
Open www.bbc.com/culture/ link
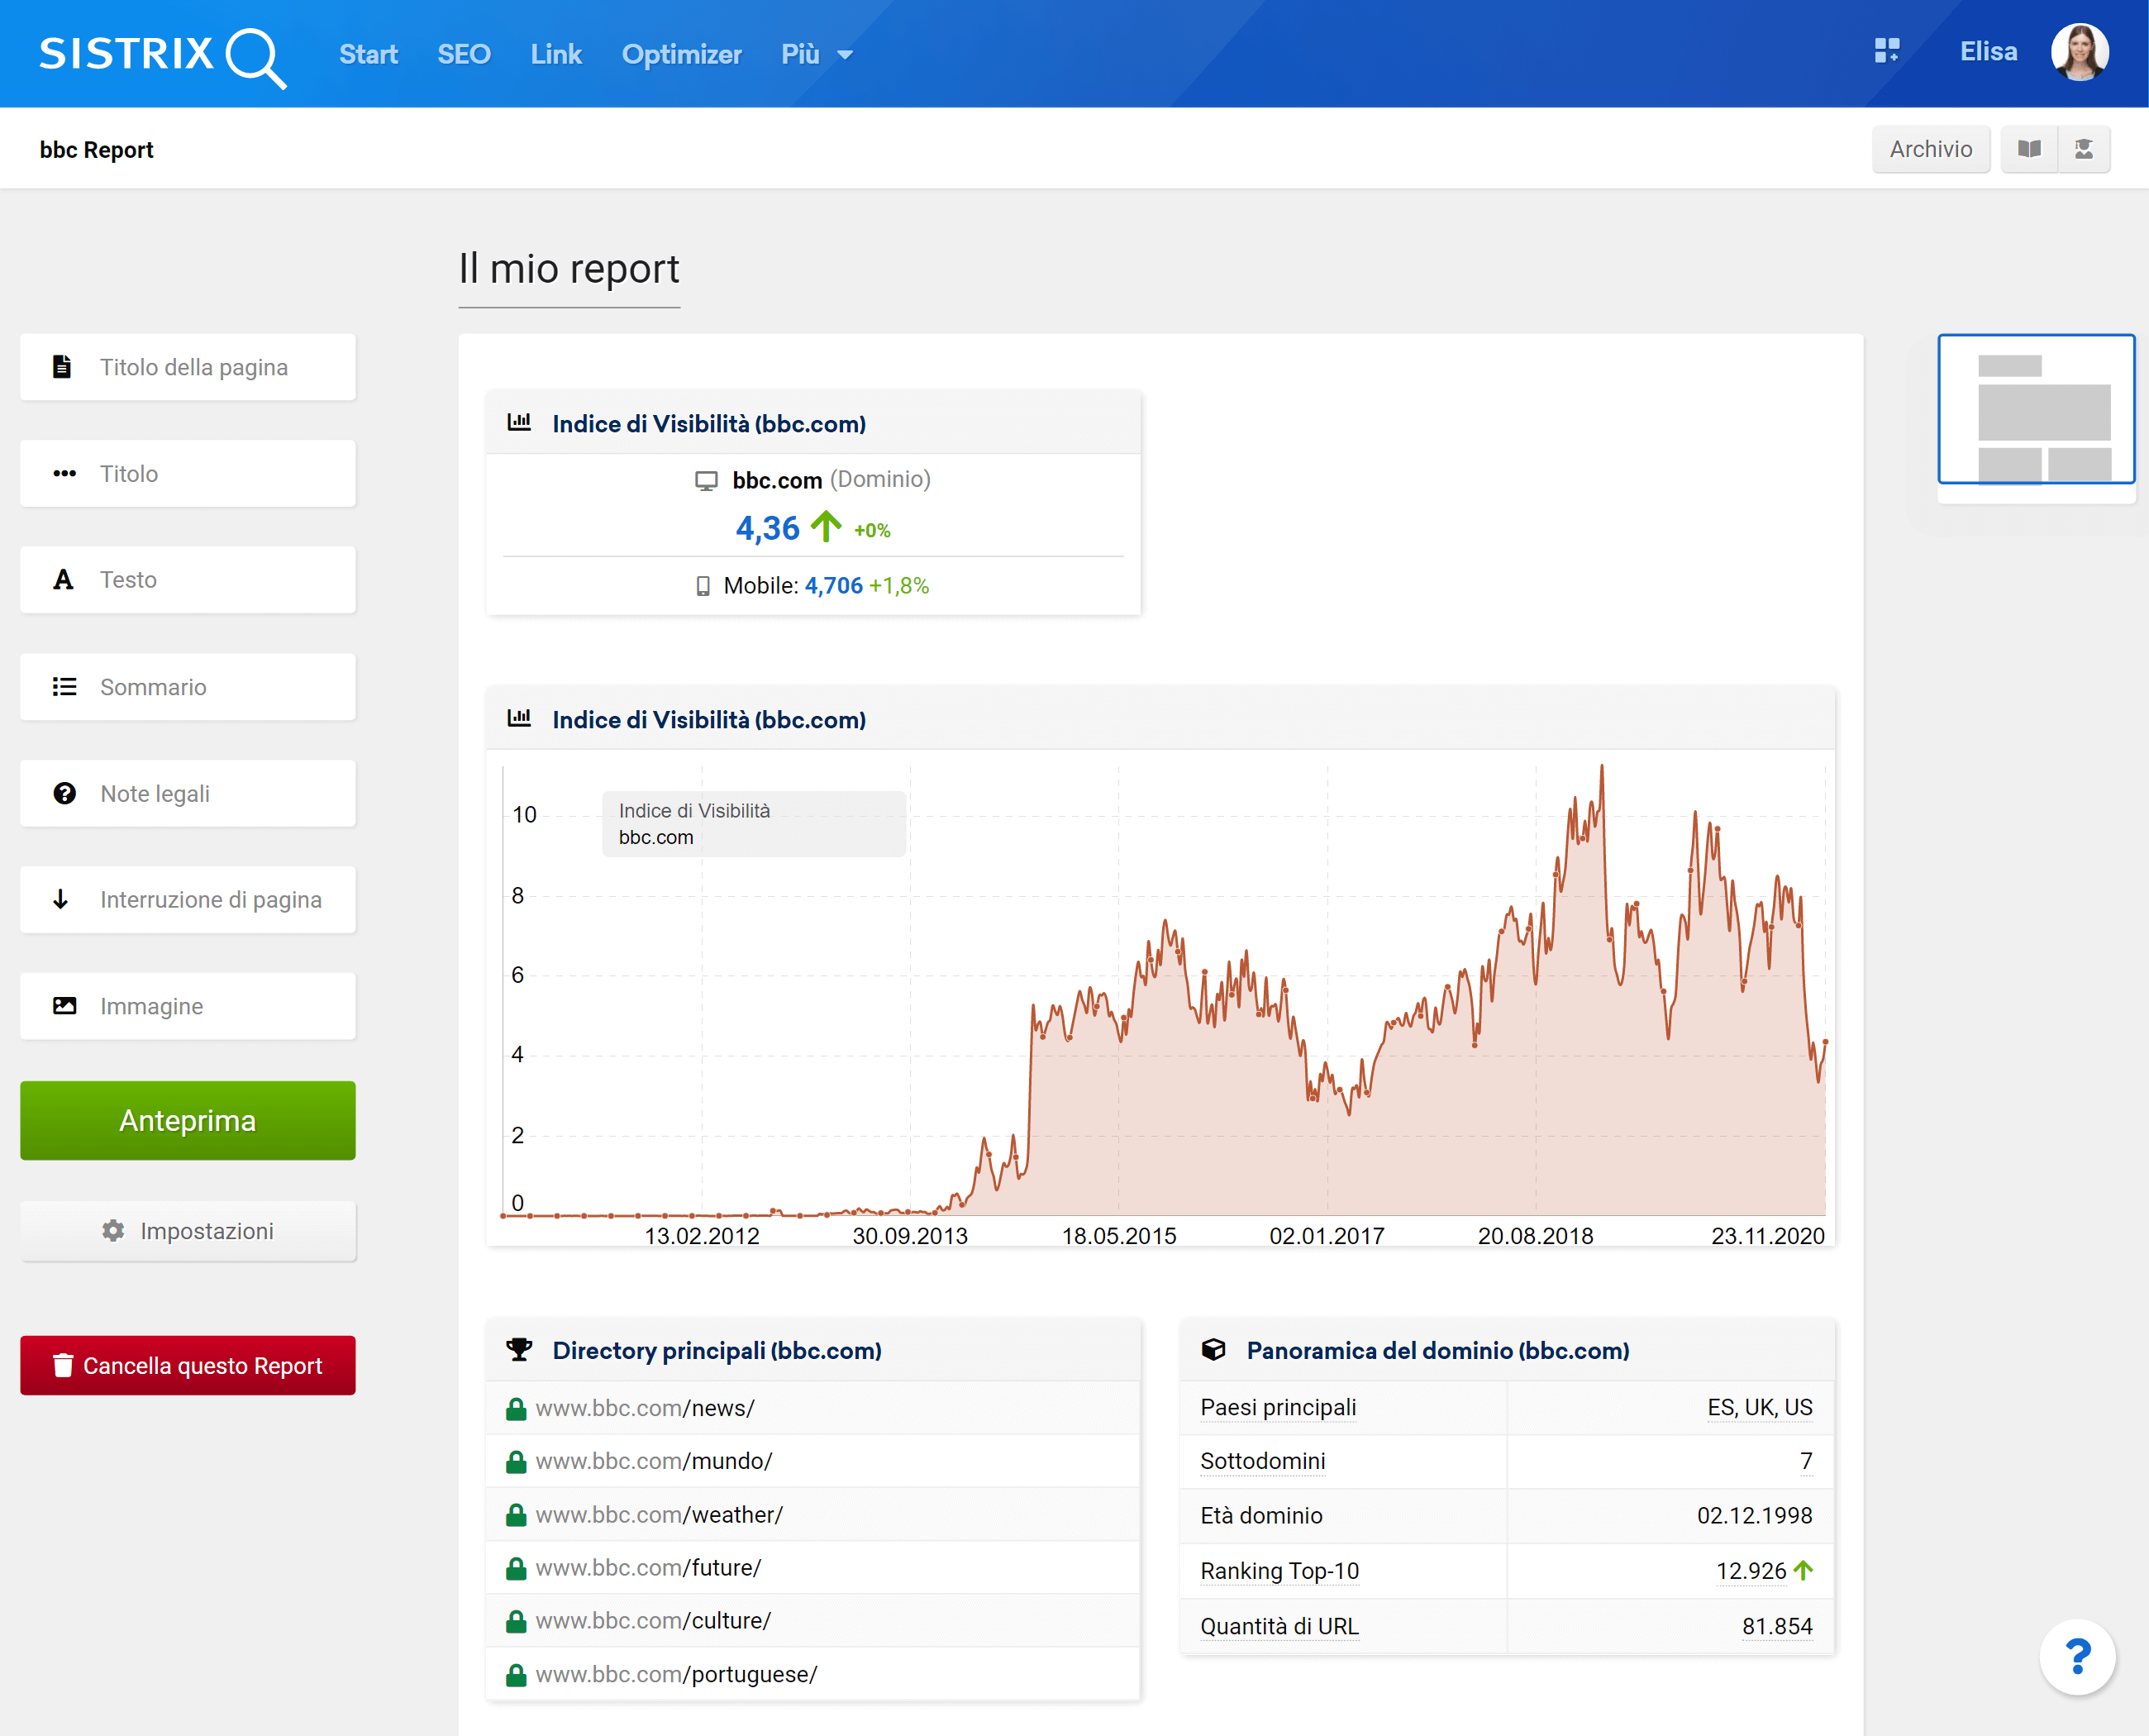(x=653, y=1621)
